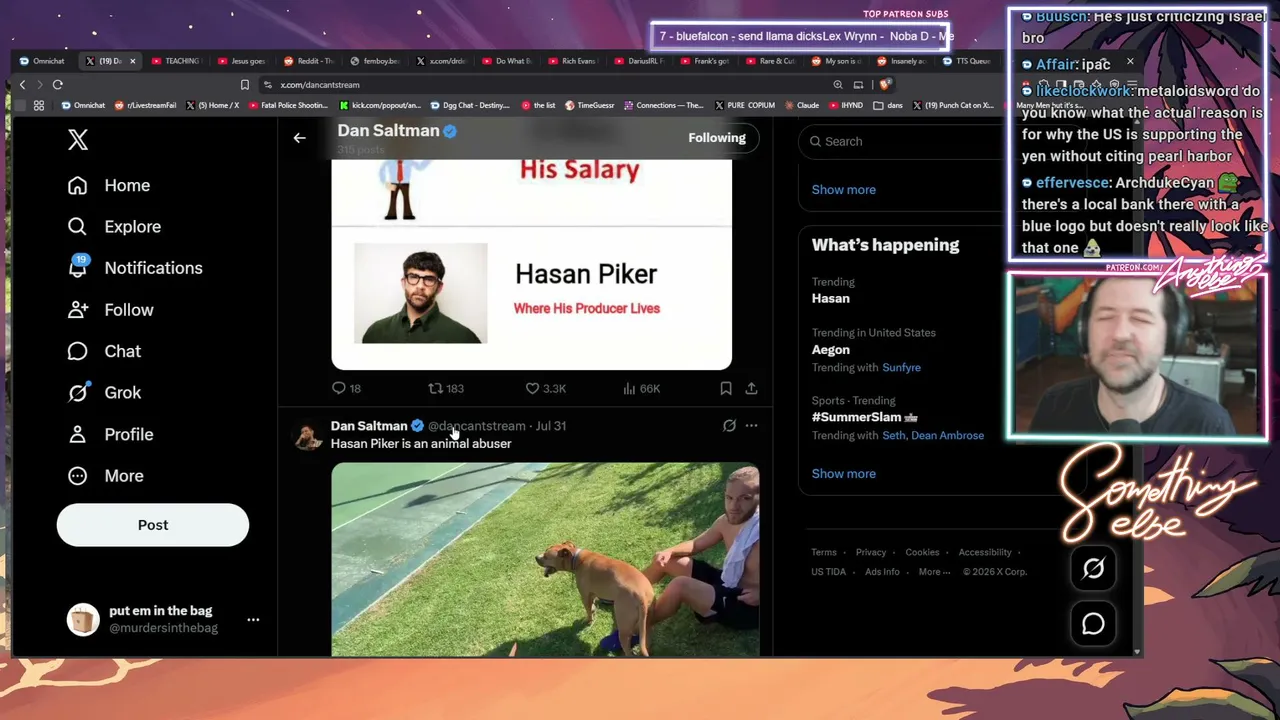Open the trending topic Aegon
This screenshot has height=720, width=1280.
[831, 350]
